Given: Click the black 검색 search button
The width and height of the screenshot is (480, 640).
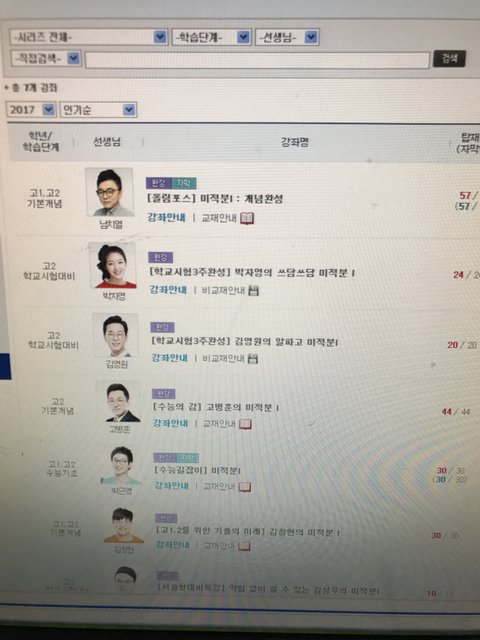Looking at the screenshot, I should [449, 59].
